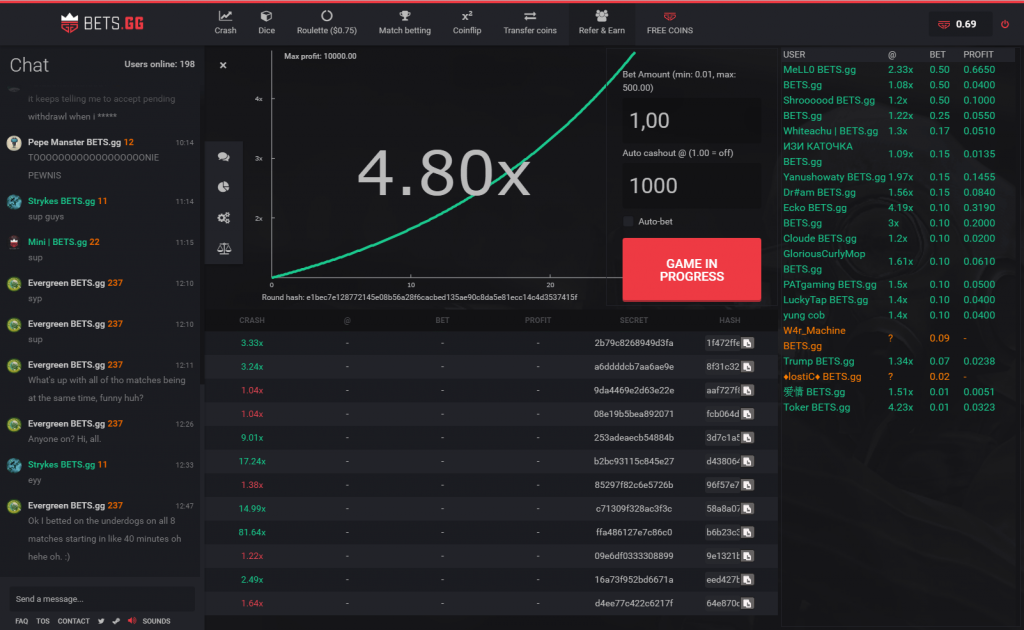
Task: Click Mini | BETS.gg username
Action: coord(57,242)
